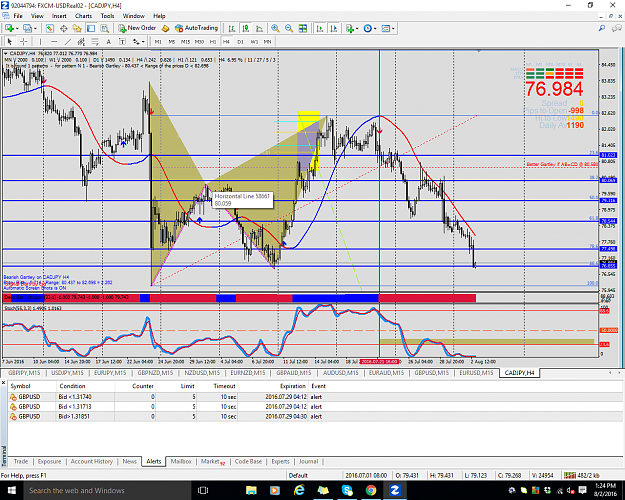
Task: Toggle Chart Shift
Action: (x=333, y=28)
